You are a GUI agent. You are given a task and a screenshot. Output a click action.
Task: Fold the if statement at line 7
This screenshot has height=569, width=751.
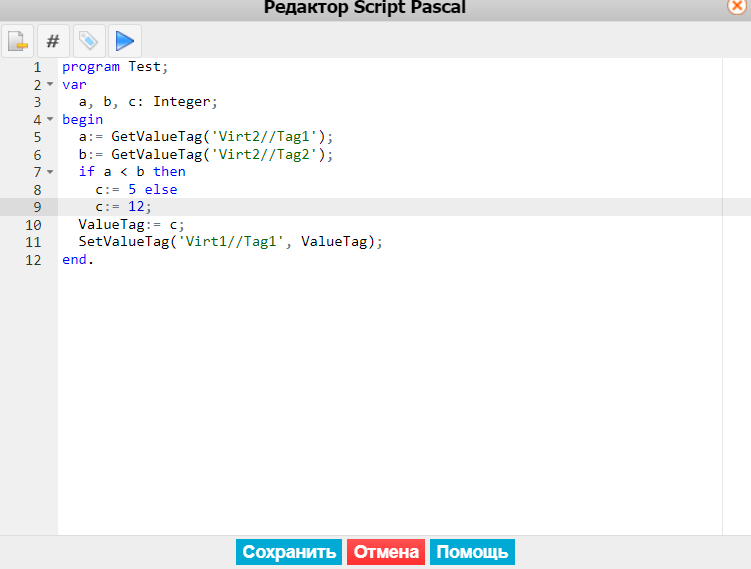(x=50, y=171)
